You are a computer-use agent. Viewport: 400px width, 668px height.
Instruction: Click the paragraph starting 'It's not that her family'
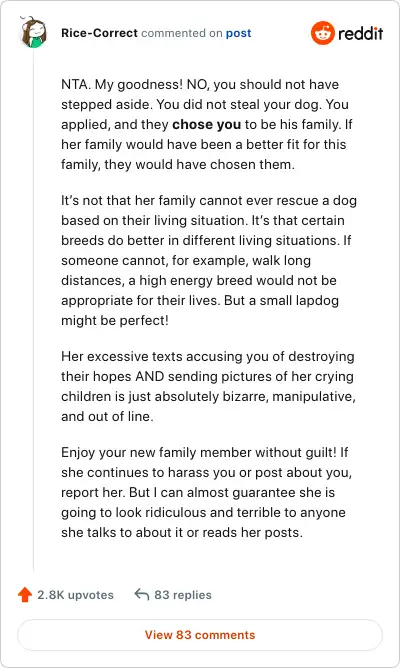coord(209,260)
